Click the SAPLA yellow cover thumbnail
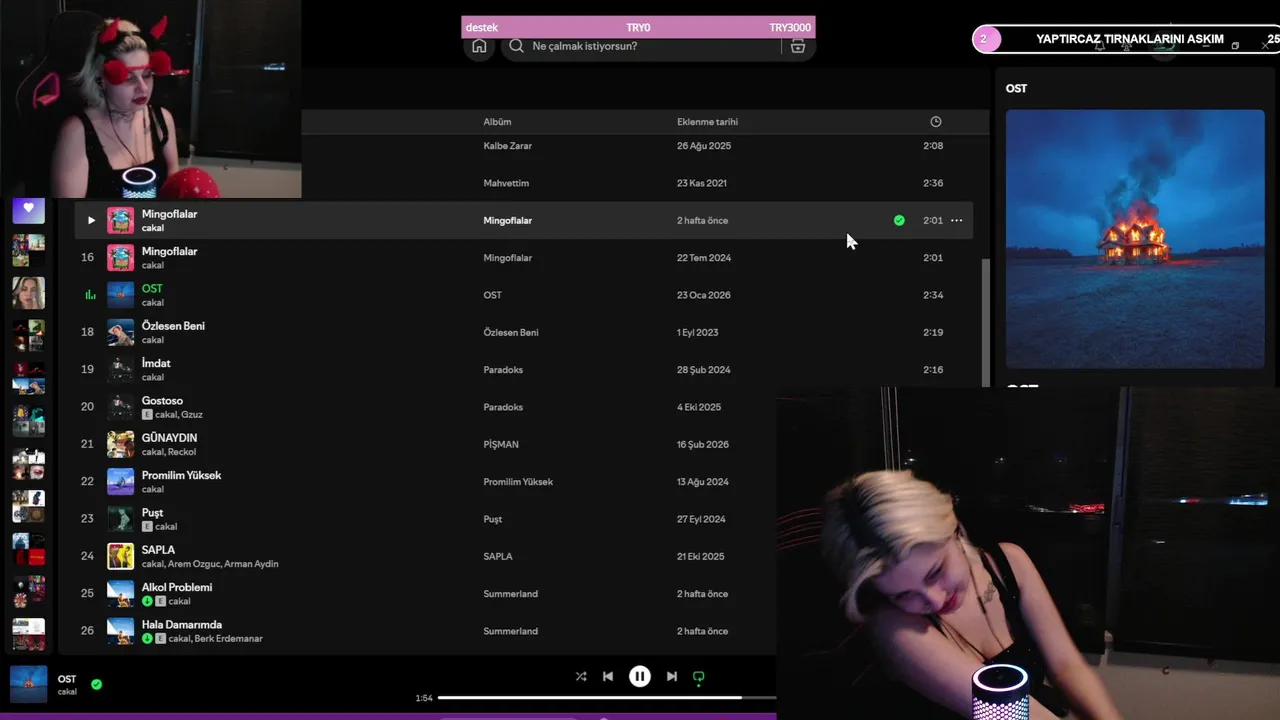Viewport: 1280px width, 720px height. pos(120,556)
